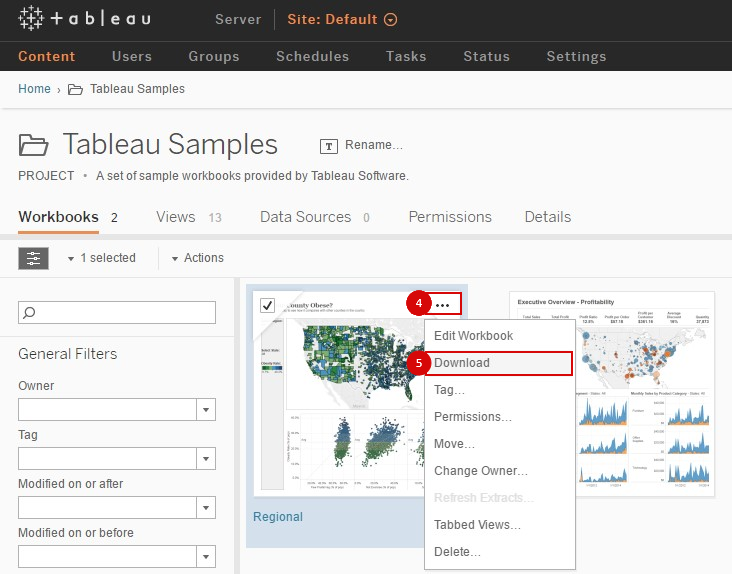Go to Content in navigation bar
The height and width of the screenshot is (574, 732).
coord(47,56)
